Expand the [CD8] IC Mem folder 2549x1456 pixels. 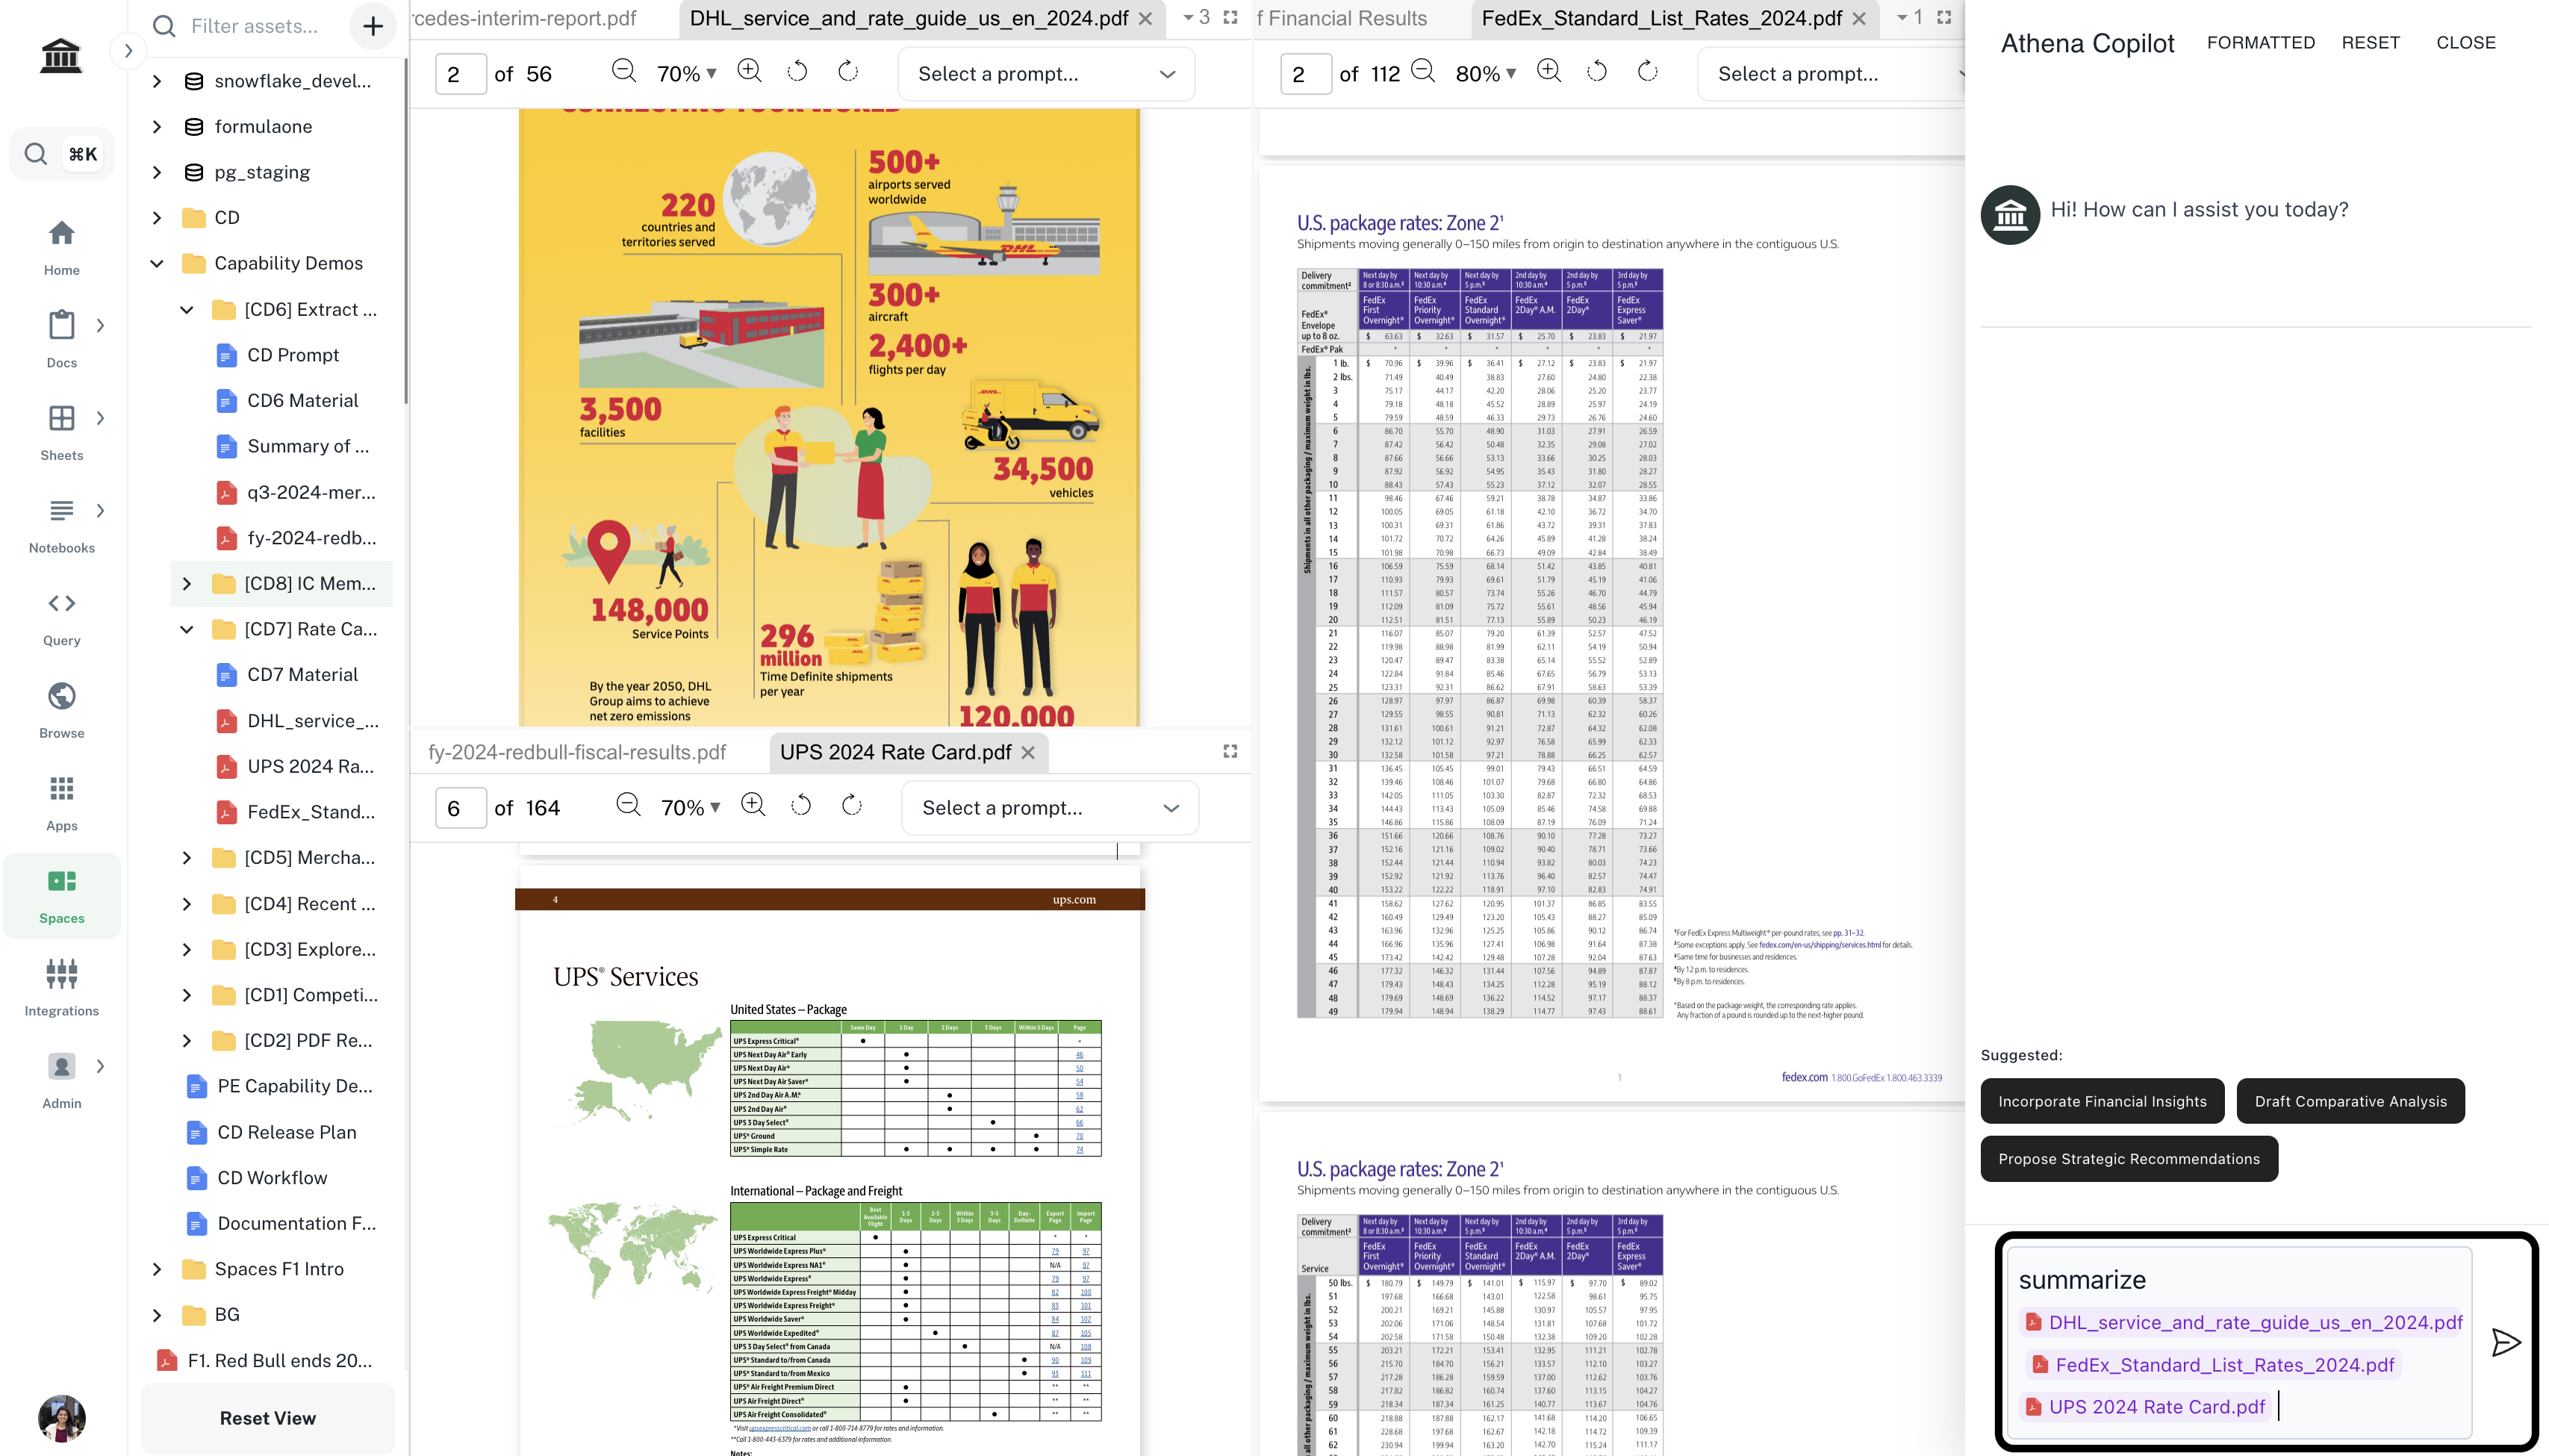click(187, 583)
